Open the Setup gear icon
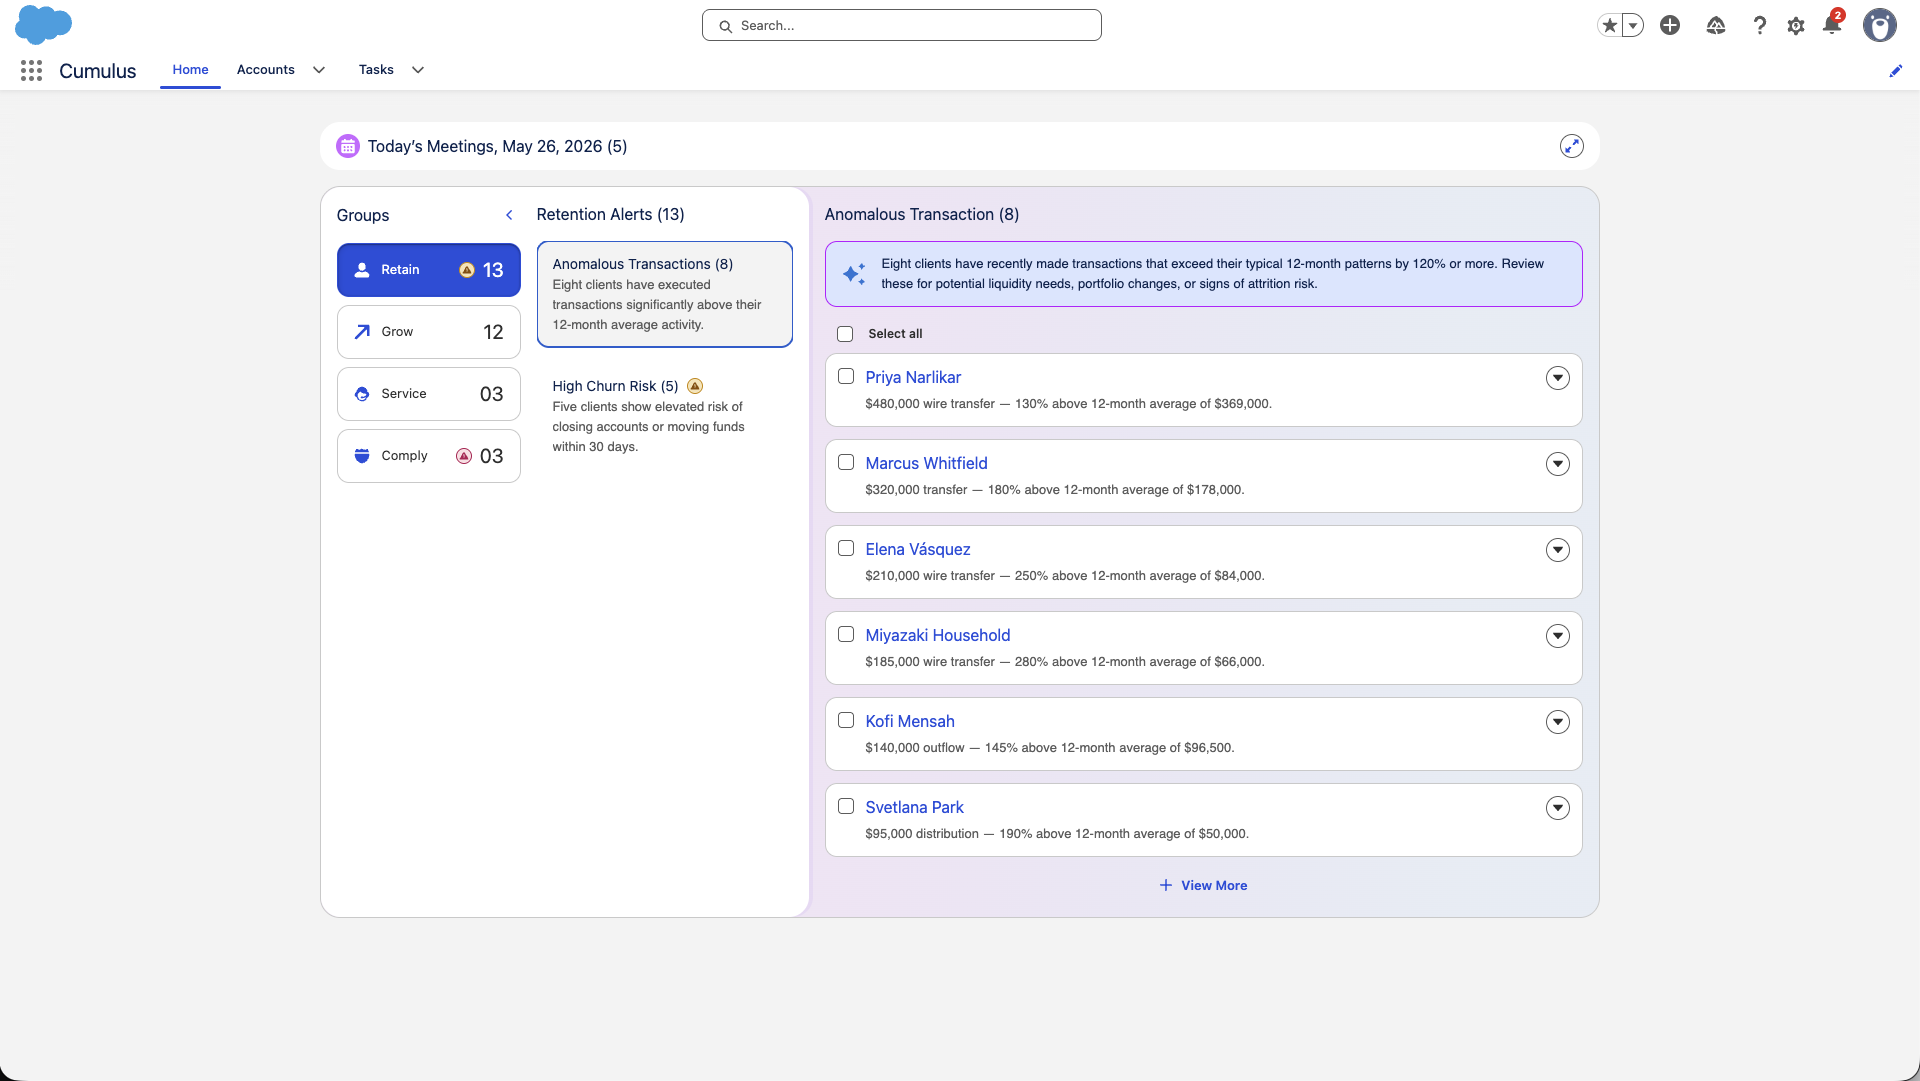This screenshot has height=1081, width=1920. (x=1796, y=26)
